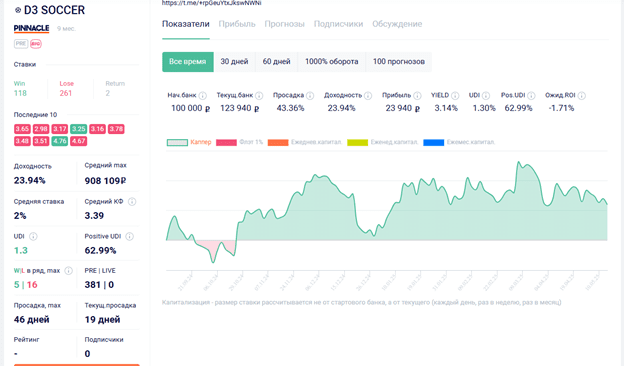Open info icon next to Текущ.банк

(259, 95)
